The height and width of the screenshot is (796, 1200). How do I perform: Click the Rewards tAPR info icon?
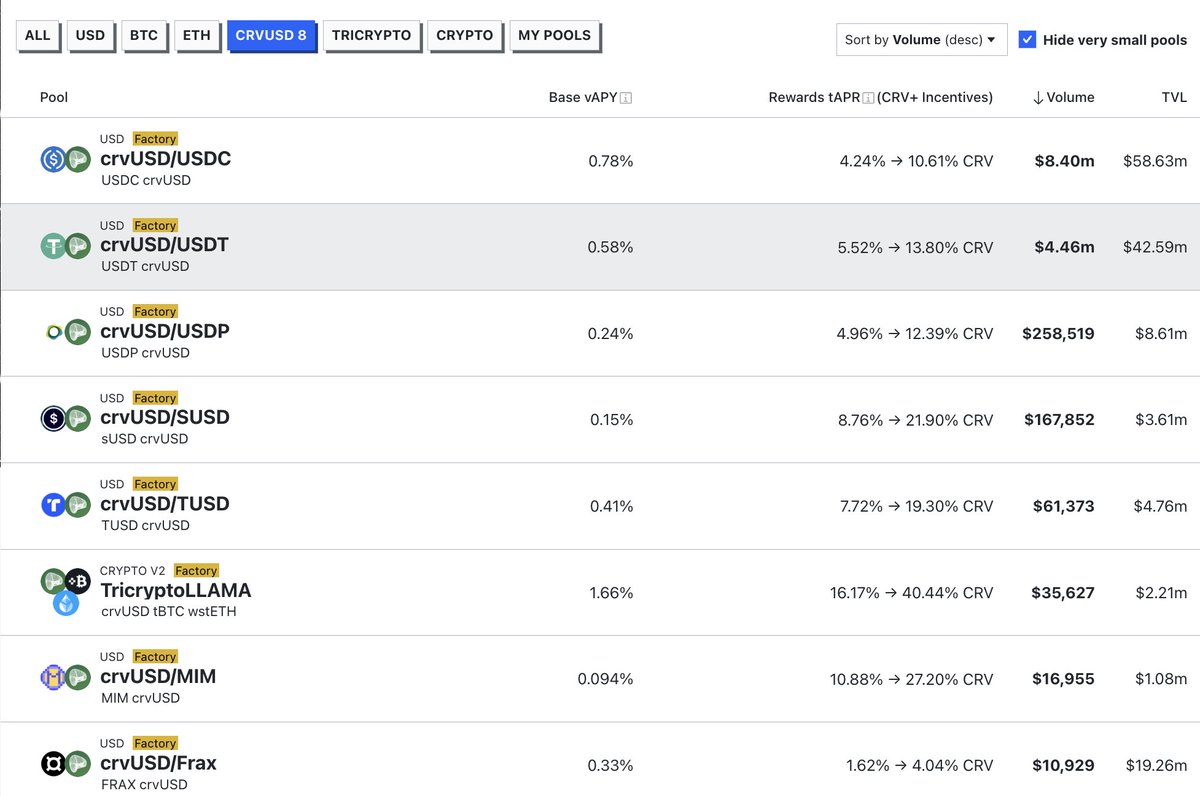click(x=868, y=98)
